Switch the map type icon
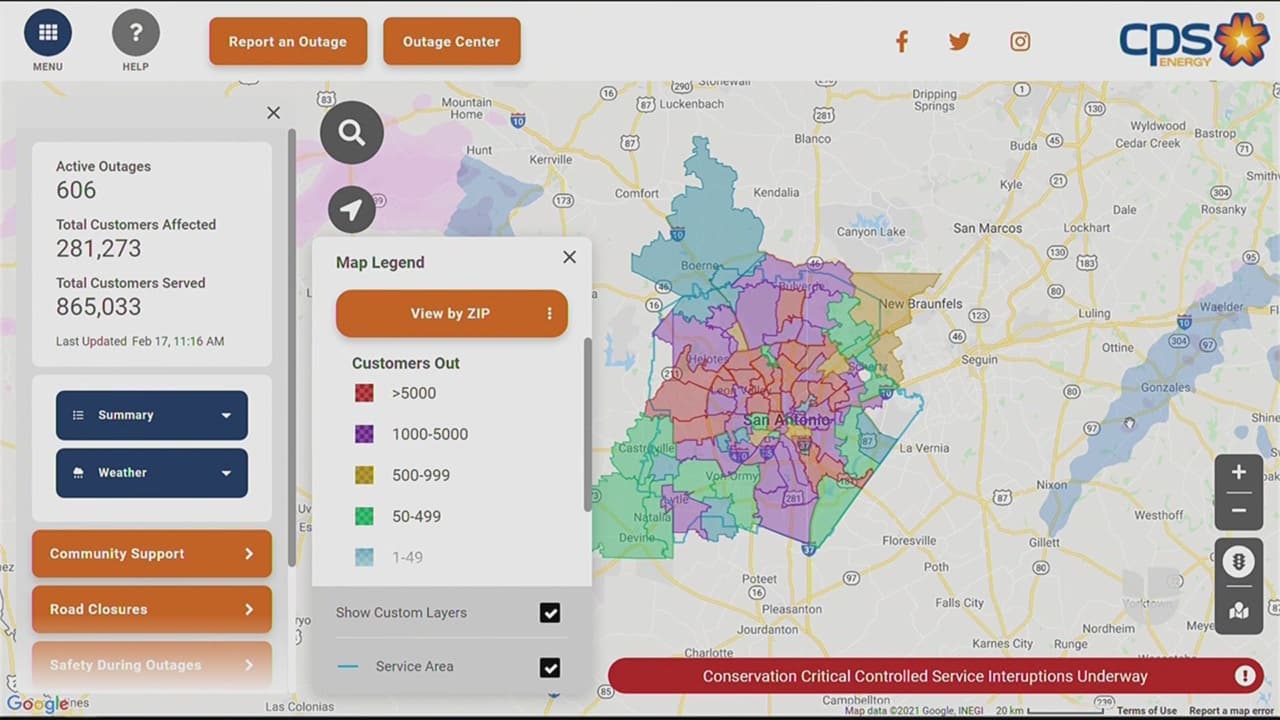The image size is (1280, 720). [1238, 610]
